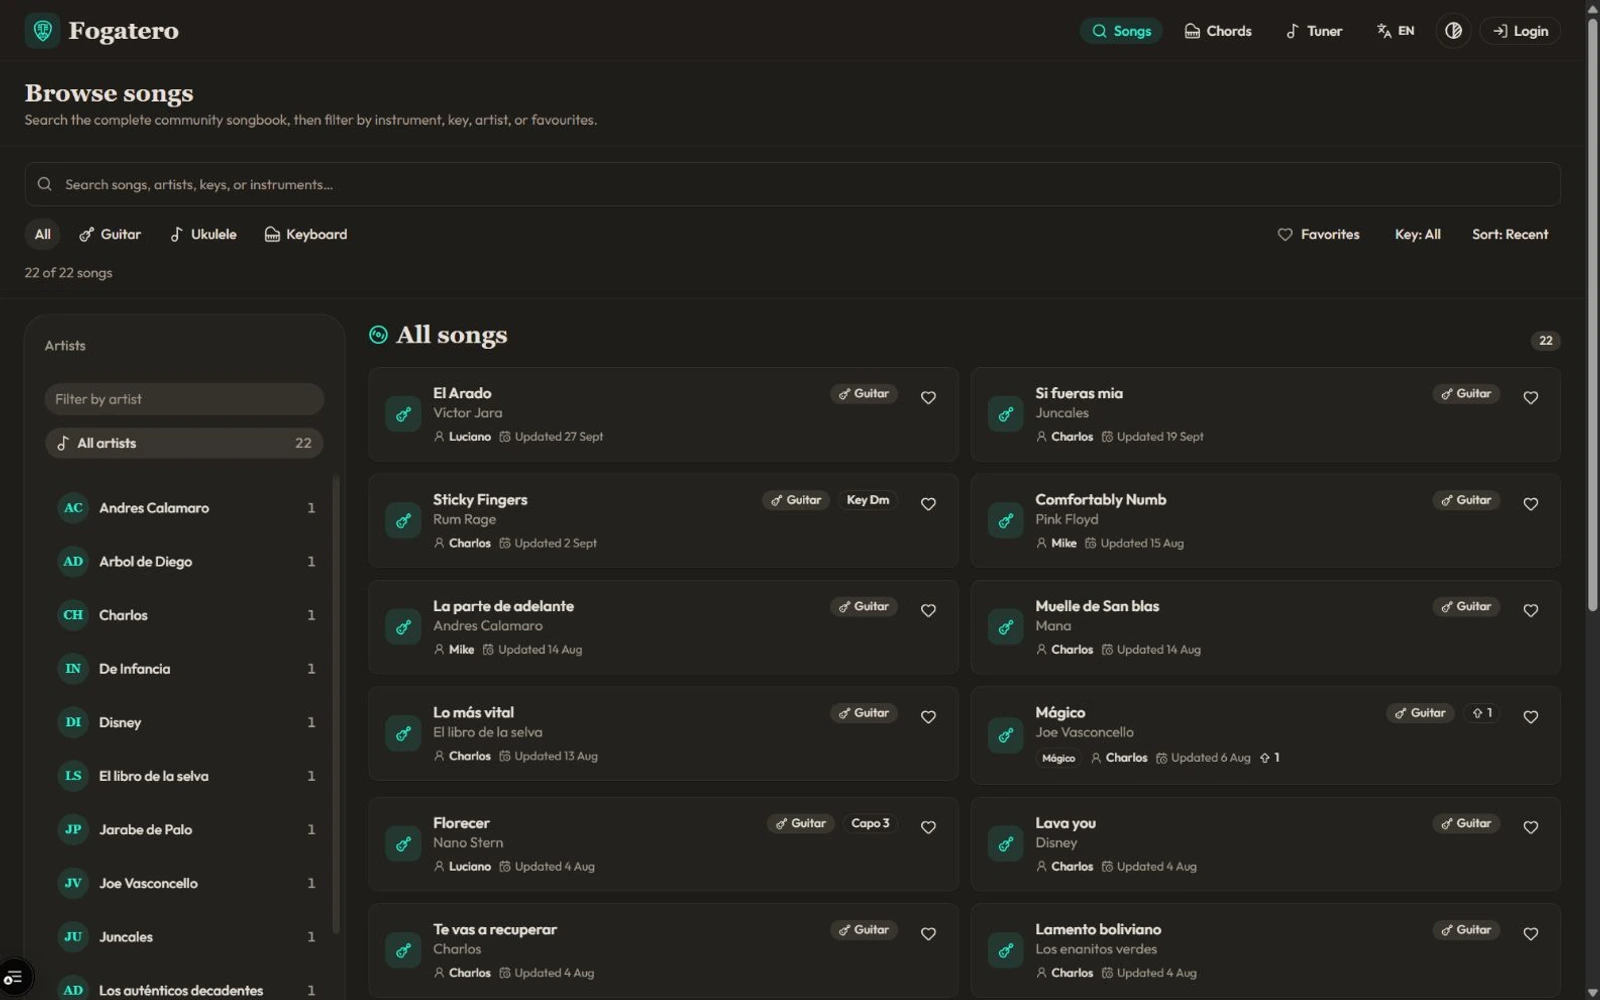The height and width of the screenshot is (1000, 1600).
Task: Select the Guitar instrument filter
Action: tap(110, 234)
